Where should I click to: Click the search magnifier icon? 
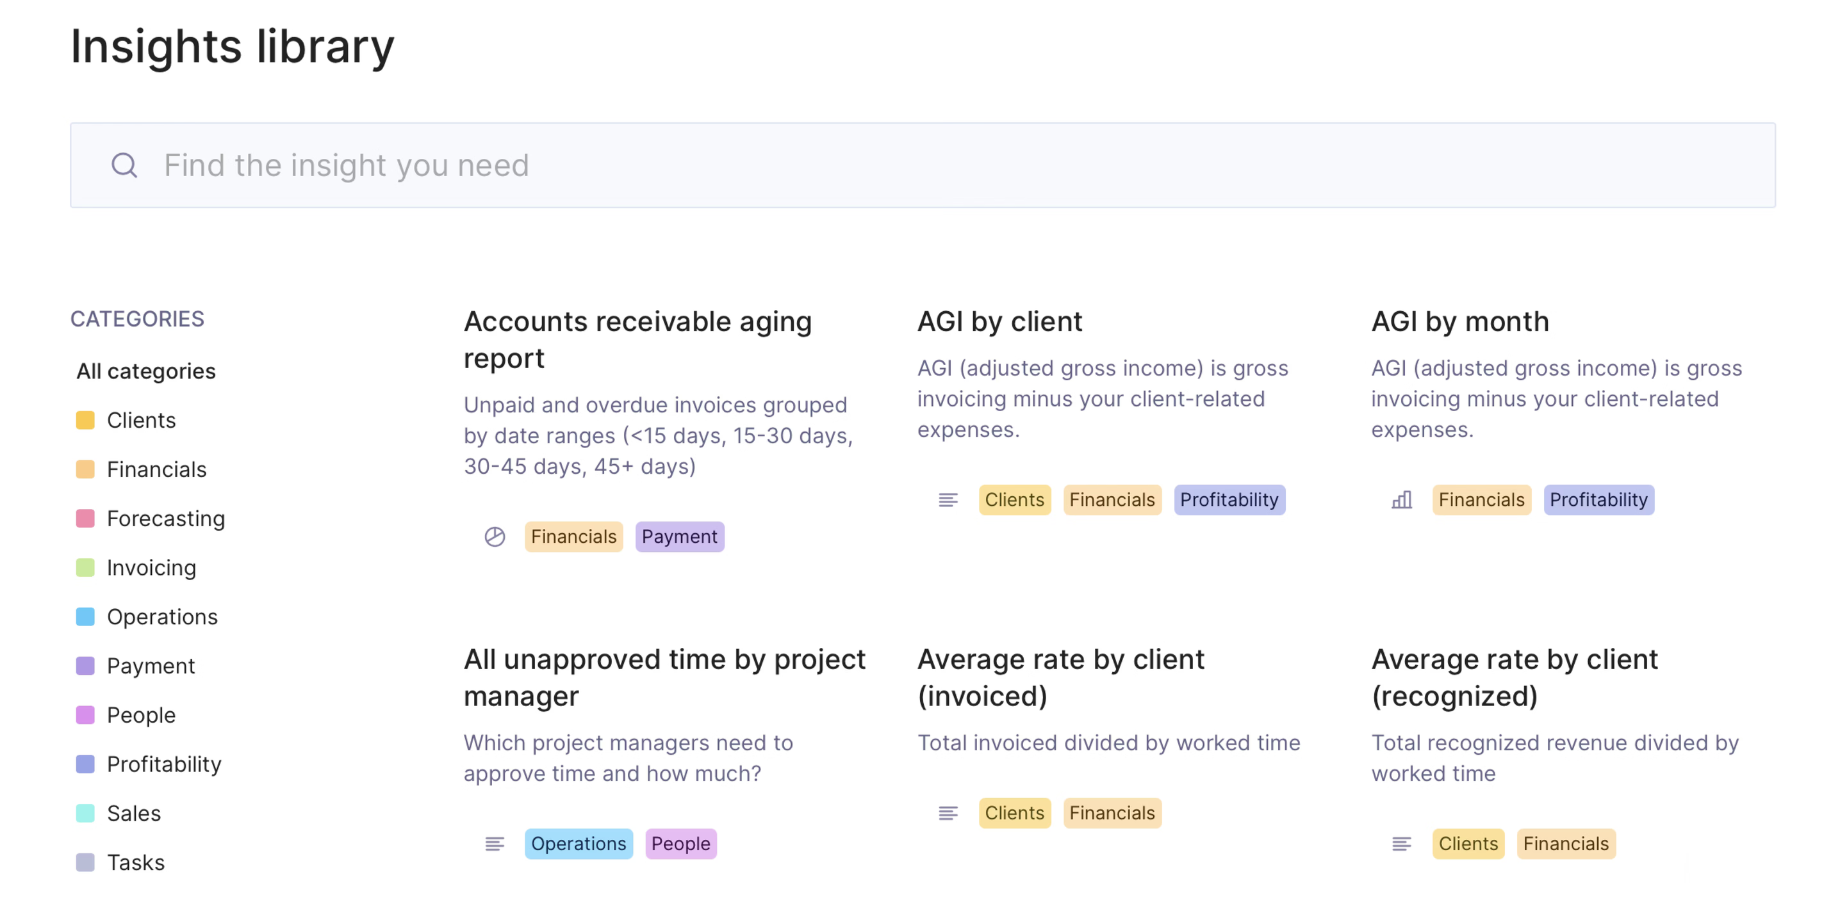pyautogui.click(x=124, y=165)
